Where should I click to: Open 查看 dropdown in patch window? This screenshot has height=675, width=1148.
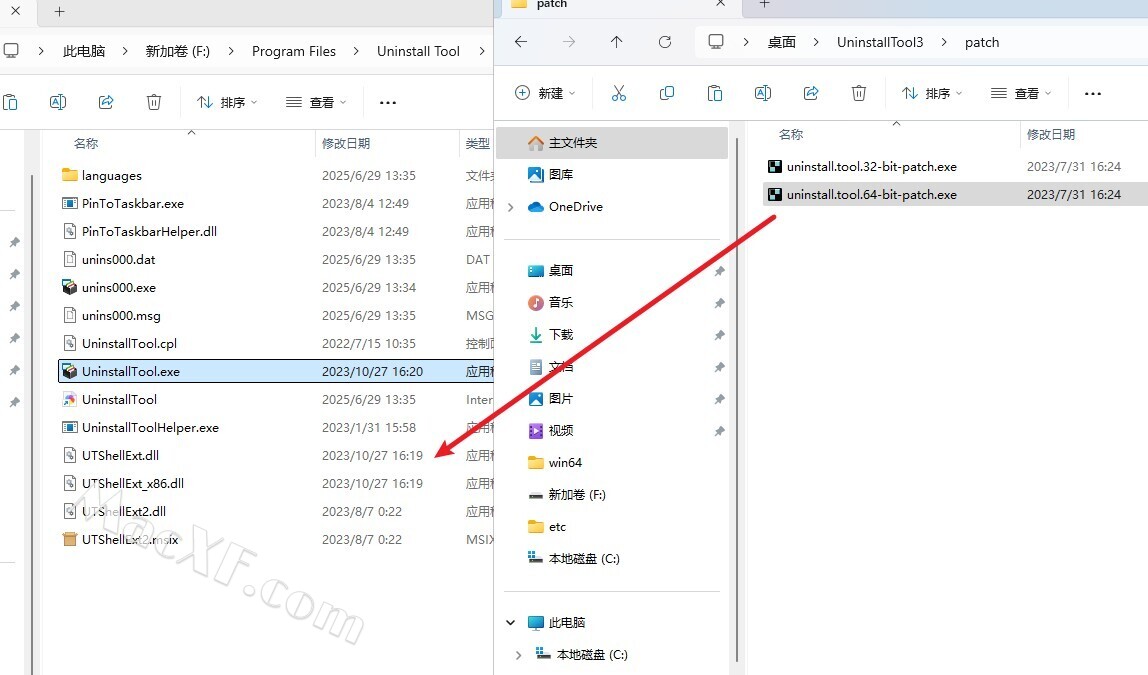1021,93
